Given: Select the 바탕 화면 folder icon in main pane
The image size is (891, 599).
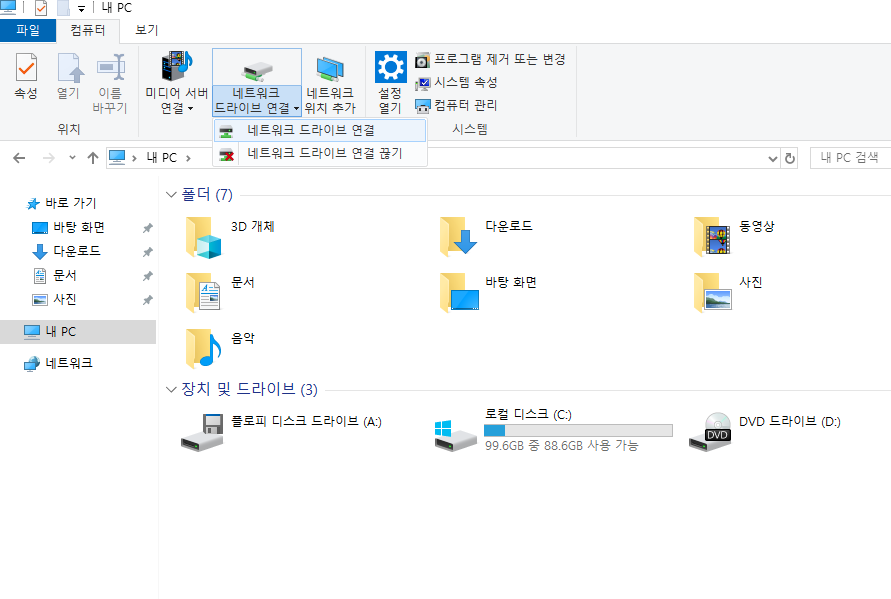Looking at the screenshot, I should coord(460,293).
